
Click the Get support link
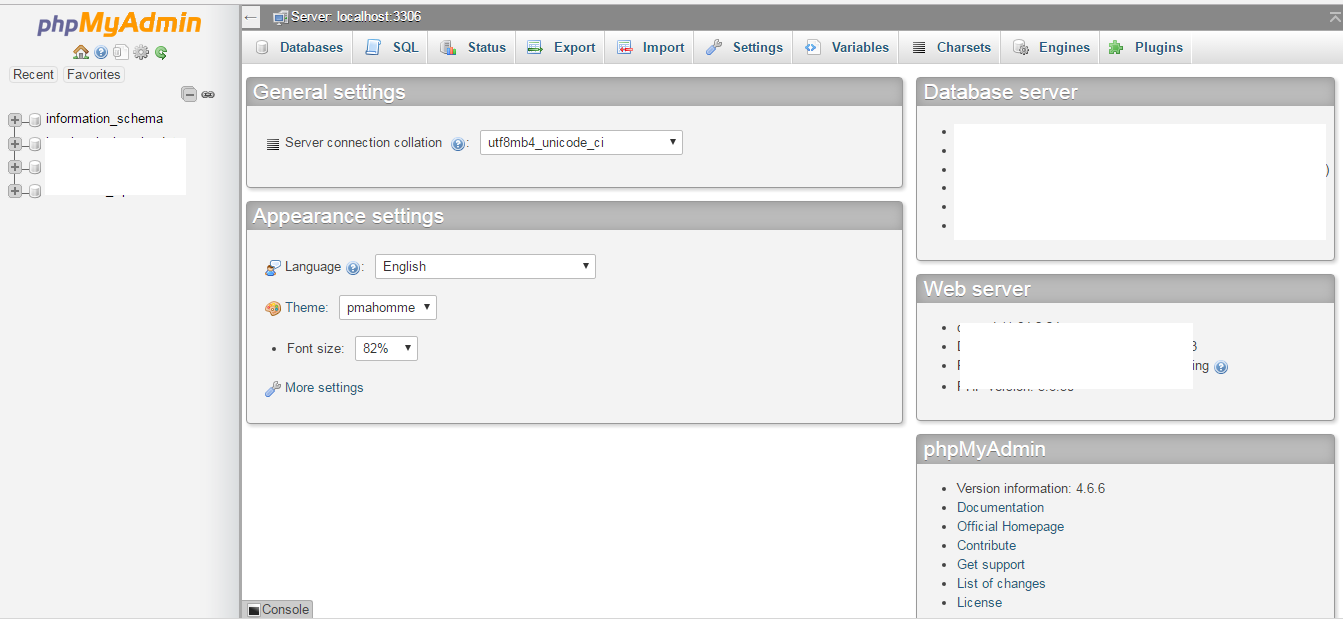coord(991,565)
